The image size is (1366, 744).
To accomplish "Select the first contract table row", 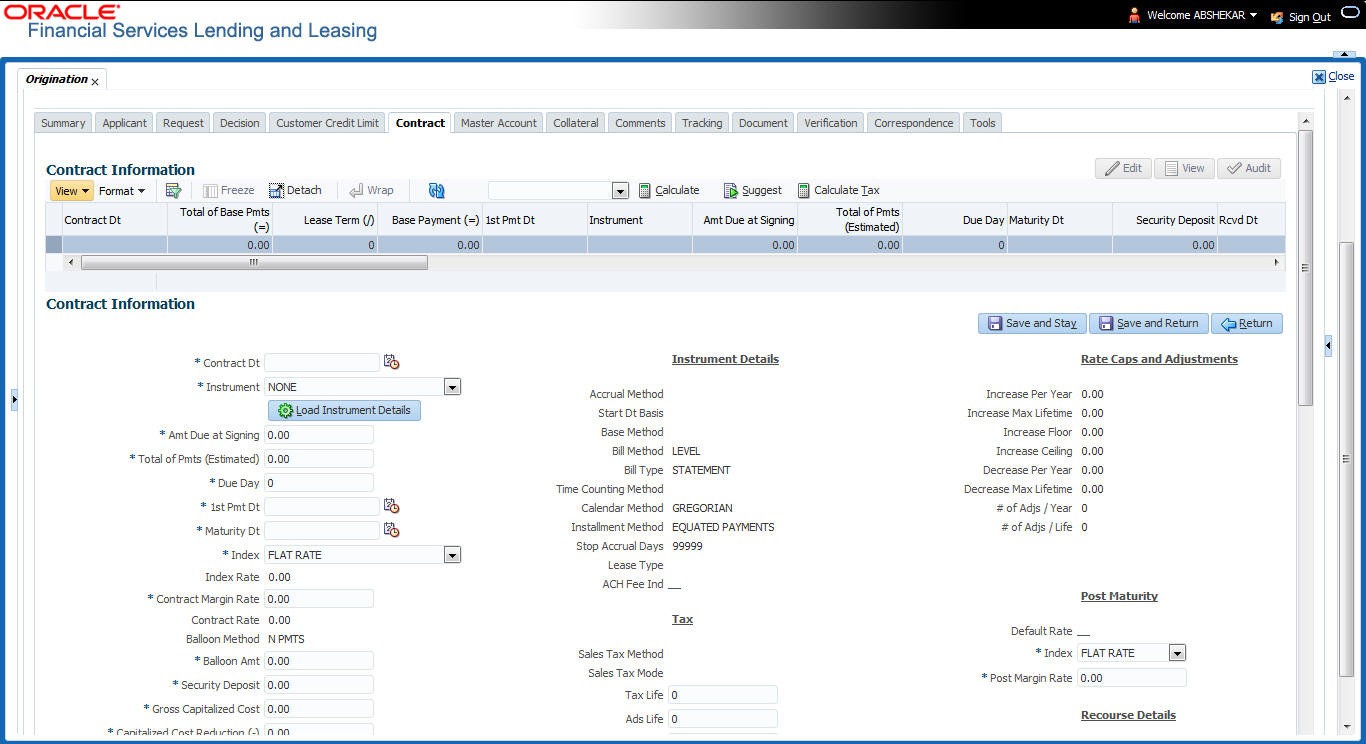I will coord(665,244).
